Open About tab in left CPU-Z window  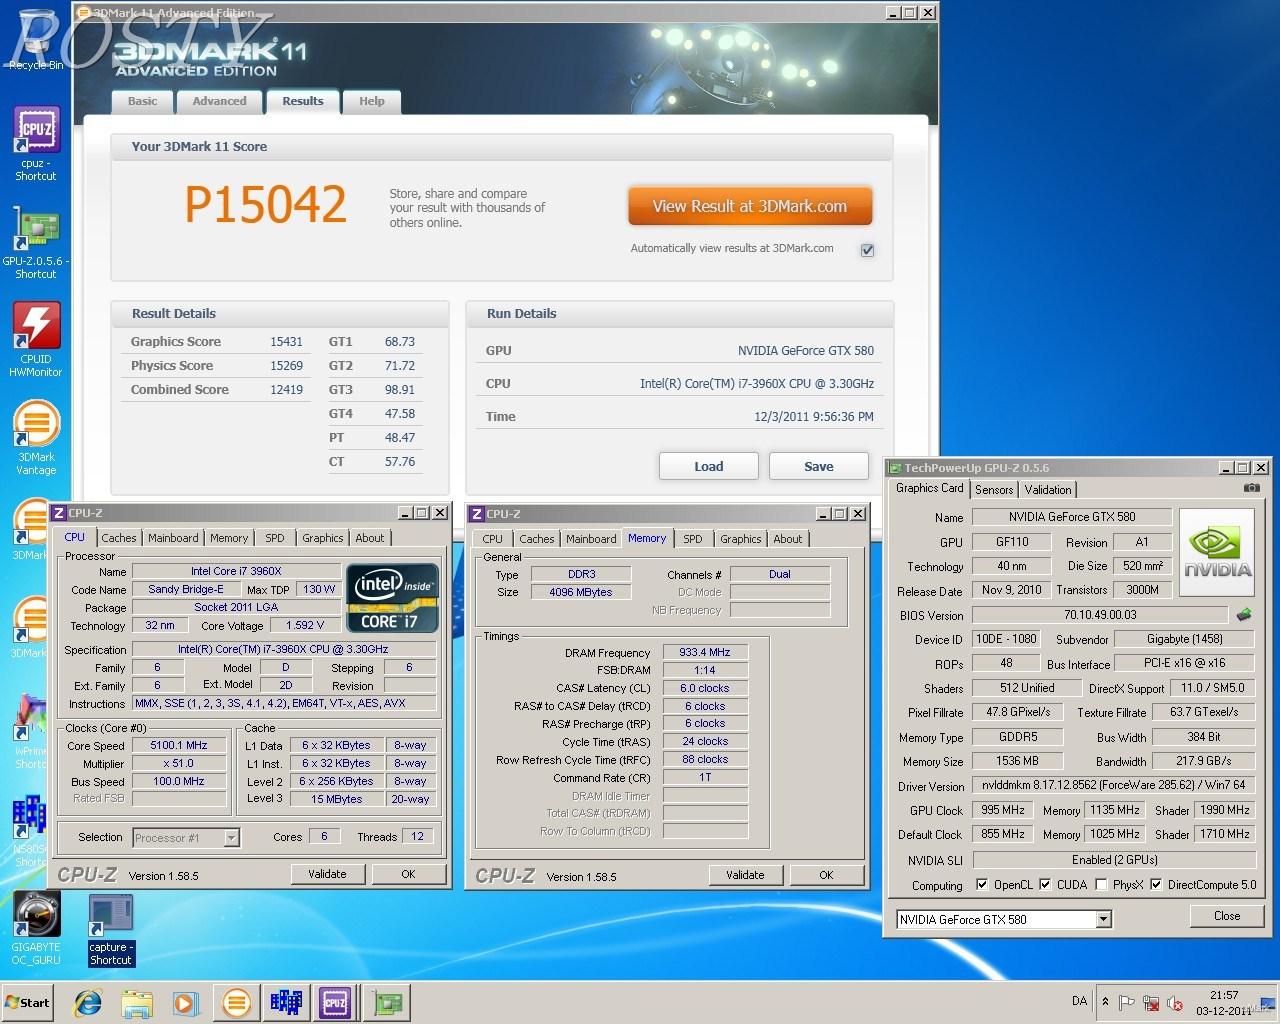pyautogui.click(x=370, y=538)
